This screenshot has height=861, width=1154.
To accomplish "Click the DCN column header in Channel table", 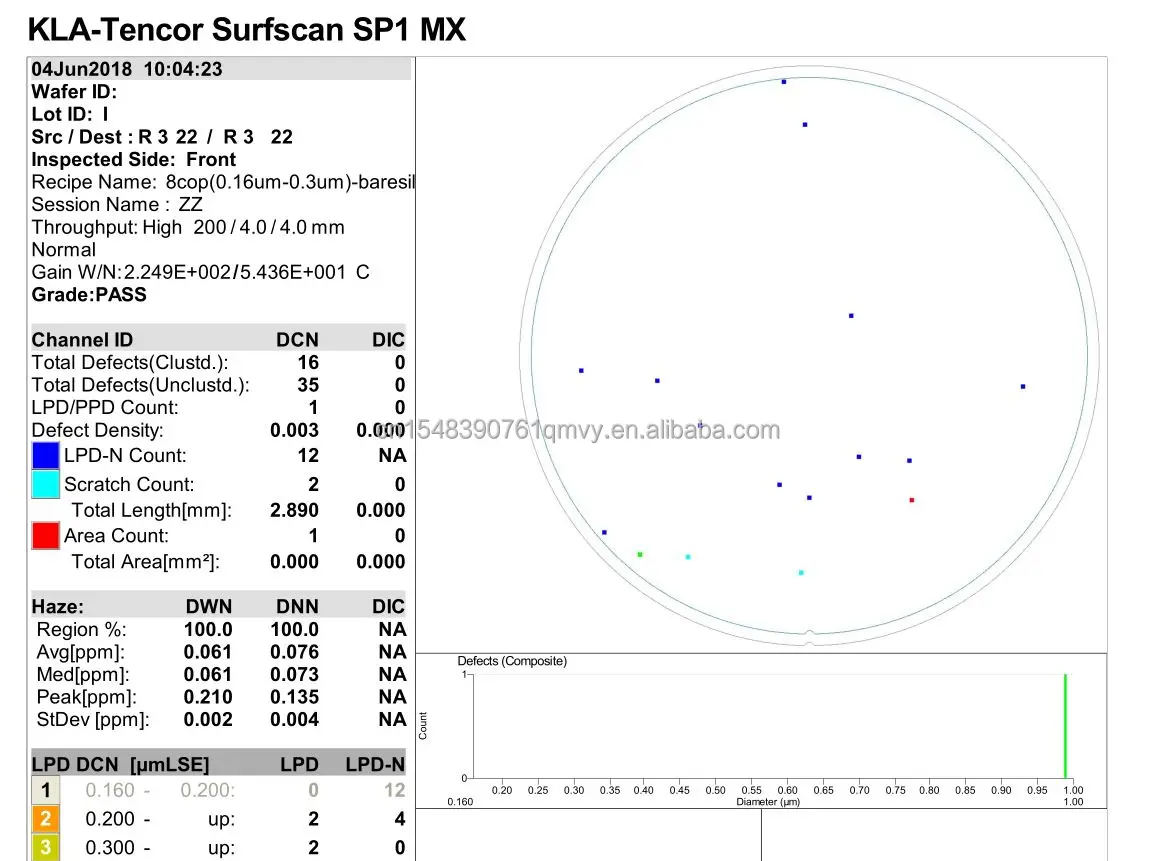I will click(x=297, y=339).
